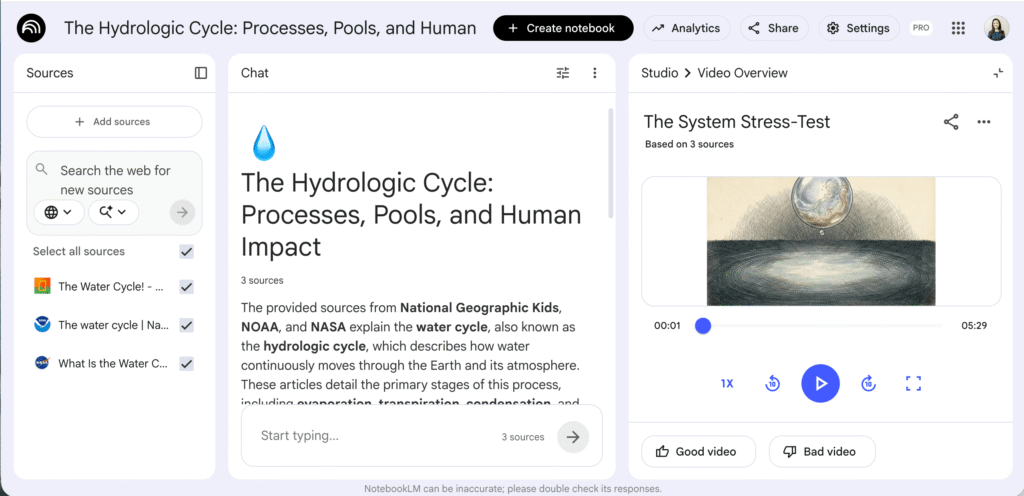Image resolution: width=1024 pixels, height=496 pixels.
Task: Skip forward 10 seconds
Action: pyautogui.click(x=868, y=383)
